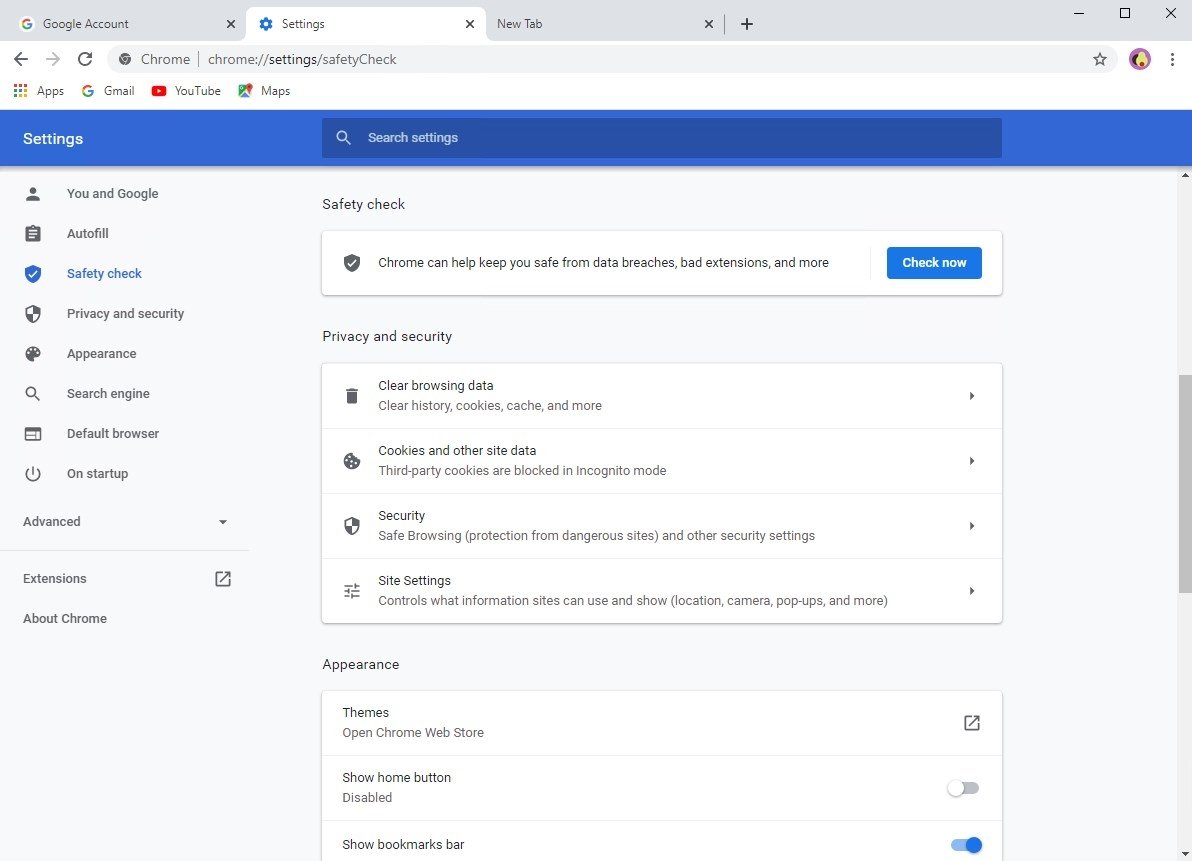Screen dimensions: 1192x861
Task: Open the Maps bookmark
Action: click(x=264, y=90)
